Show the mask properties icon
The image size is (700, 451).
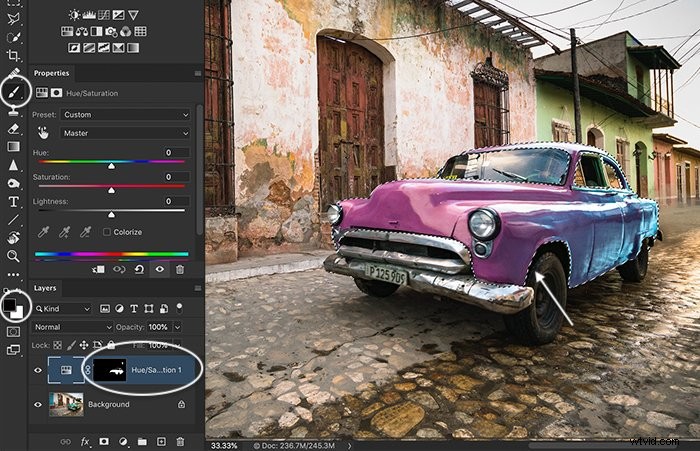pyautogui.click(x=56, y=92)
